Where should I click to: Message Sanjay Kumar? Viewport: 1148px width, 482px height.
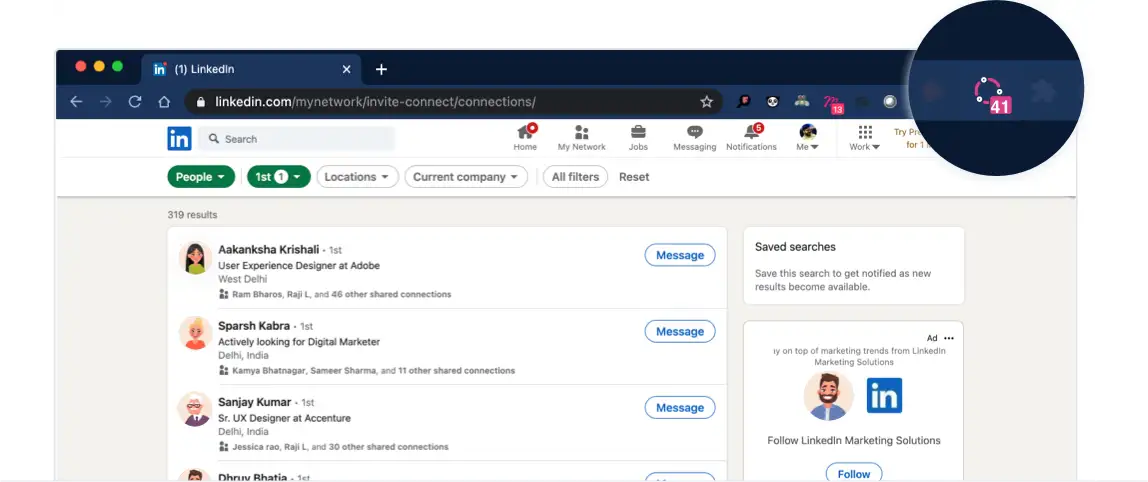680,407
